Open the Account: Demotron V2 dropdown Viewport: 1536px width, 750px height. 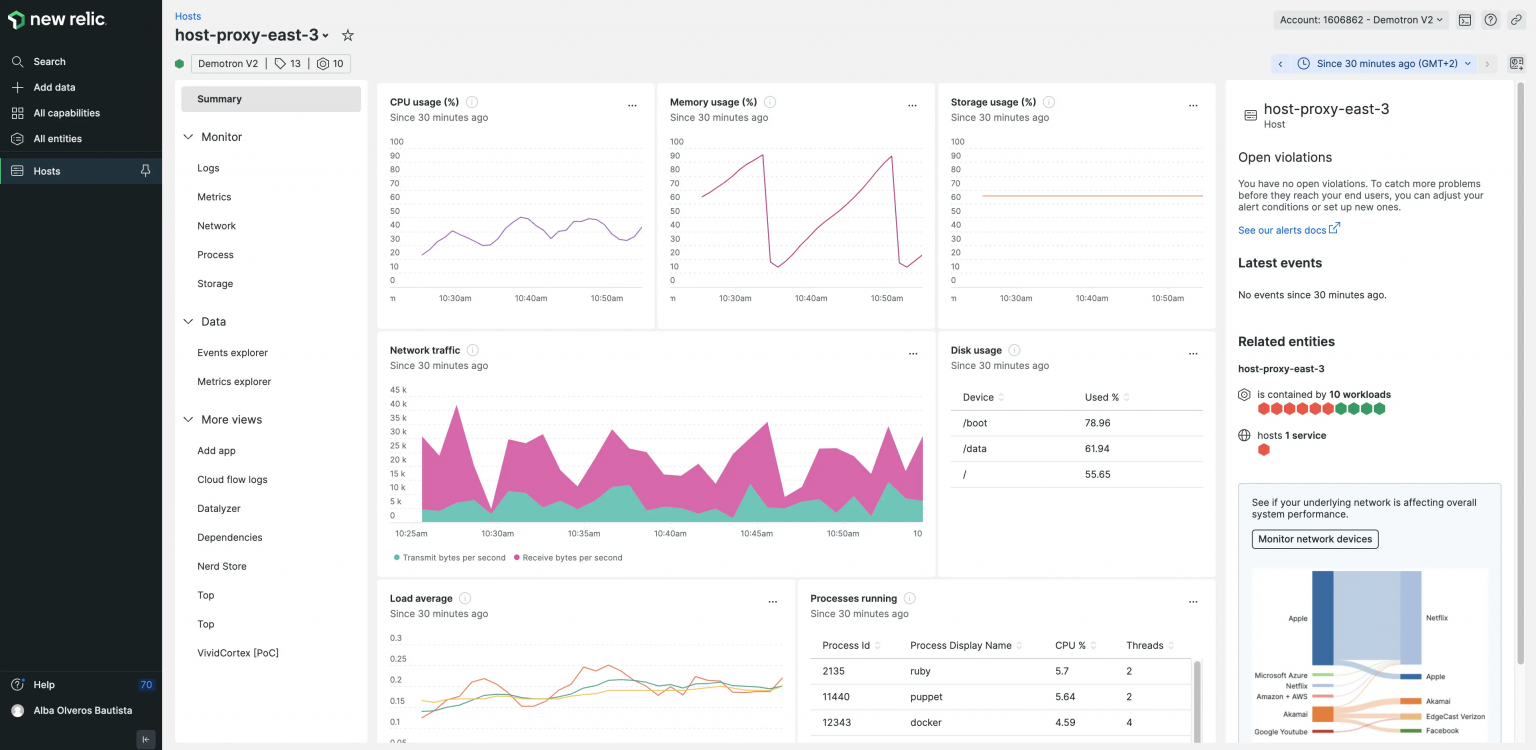(1360, 19)
